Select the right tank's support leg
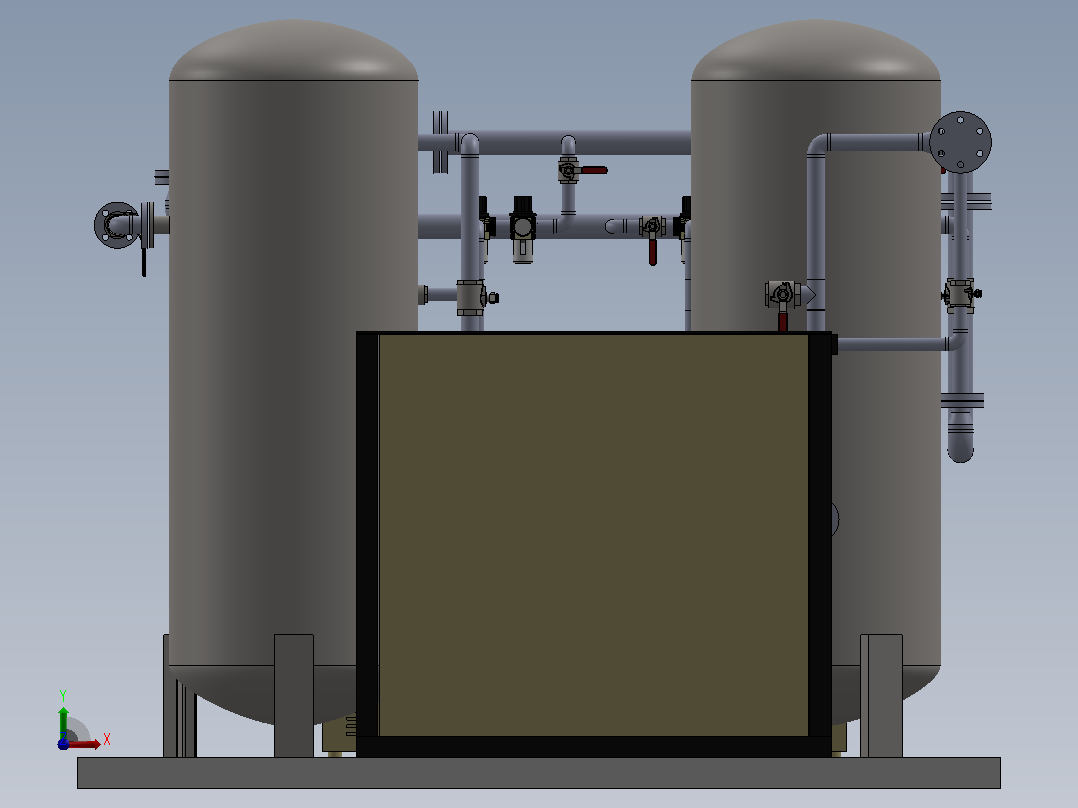Screen dimensions: 1078x808 (881, 695)
